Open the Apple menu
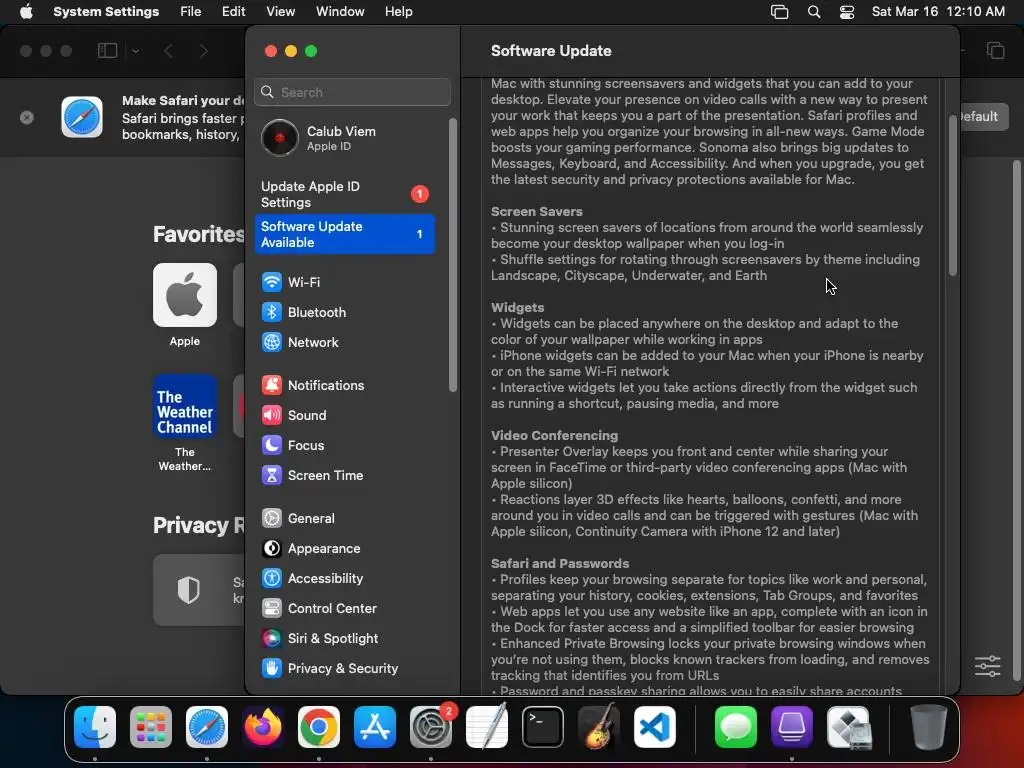 click(x=26, y=12)
